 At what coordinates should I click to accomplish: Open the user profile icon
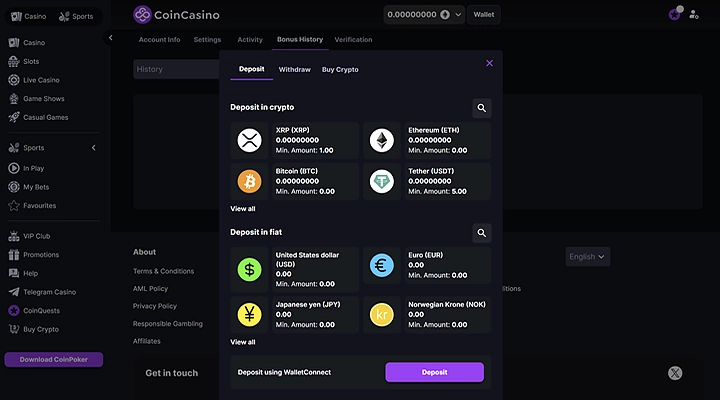click(x=694, y=15)
